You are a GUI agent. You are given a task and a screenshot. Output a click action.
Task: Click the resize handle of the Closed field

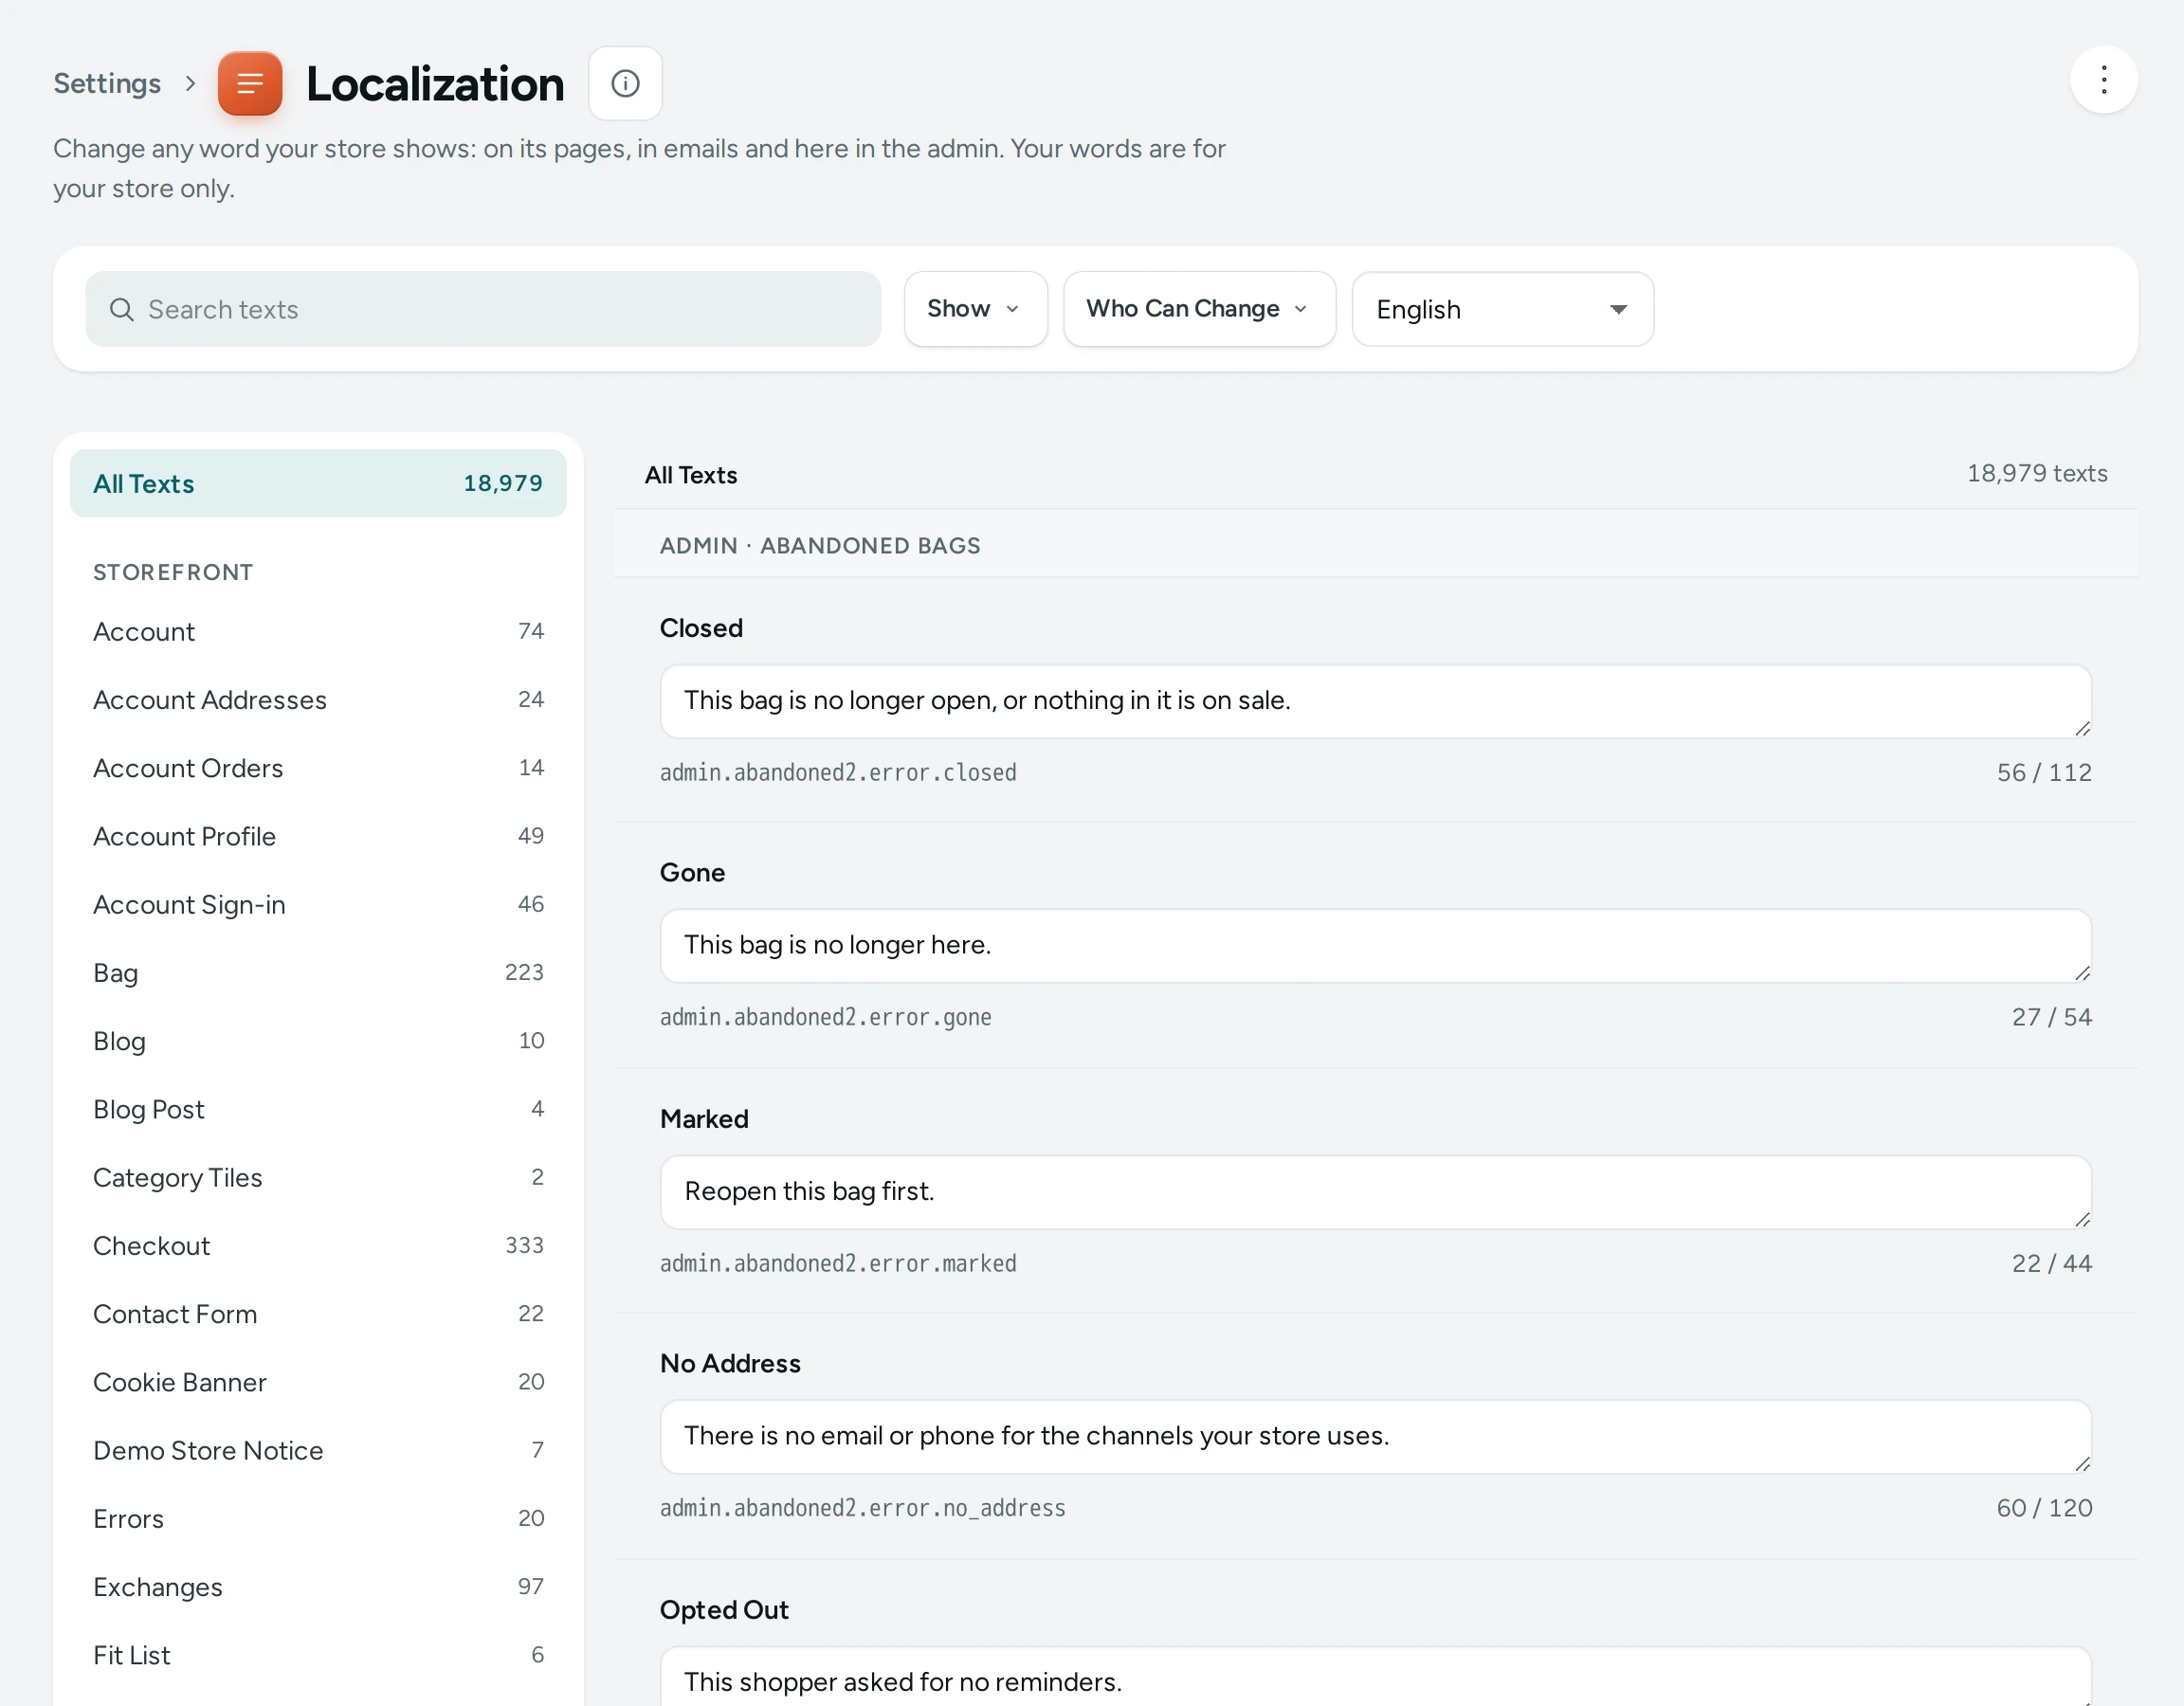click(x=2082, y=729)
